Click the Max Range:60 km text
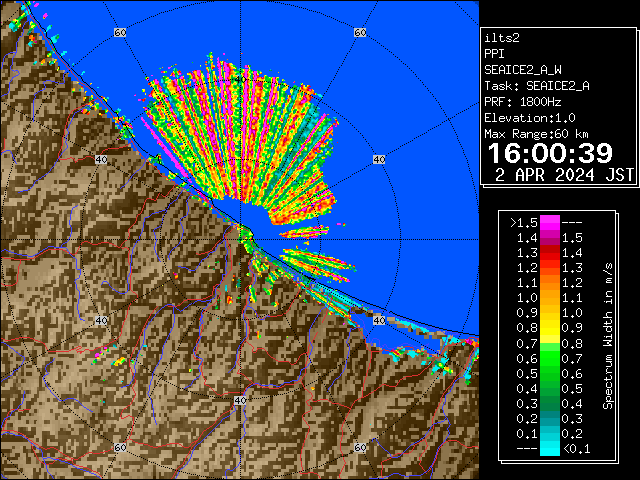The height and width of the screenshot is (480, 640). tap(536, 134)
